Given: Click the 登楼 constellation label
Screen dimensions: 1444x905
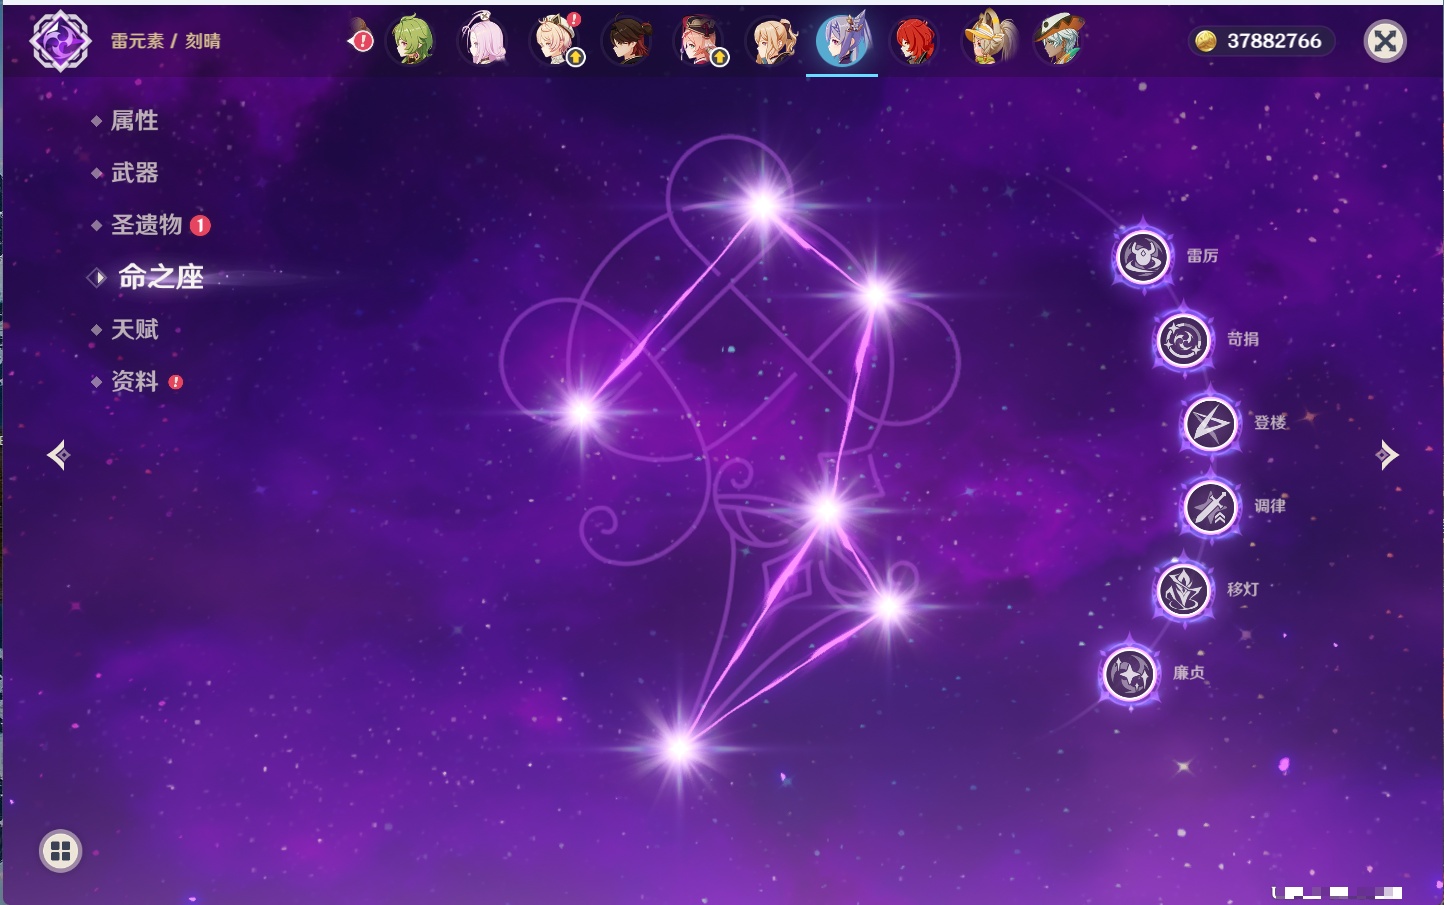Looking at the screenshot, I should pyautogui.click(x=1270, y=422).
